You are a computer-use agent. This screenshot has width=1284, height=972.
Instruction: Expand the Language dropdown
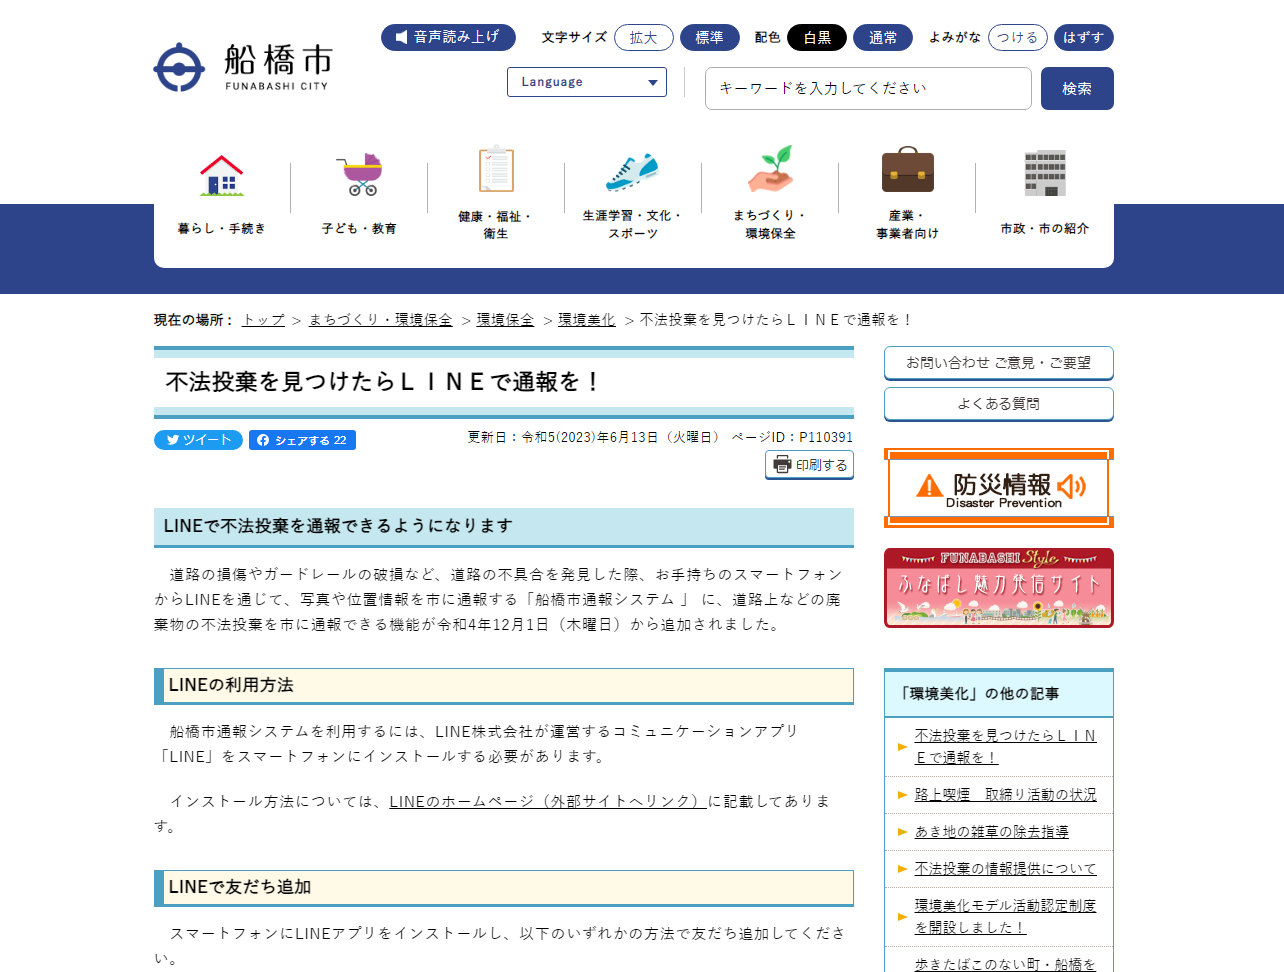coord(587,82)
